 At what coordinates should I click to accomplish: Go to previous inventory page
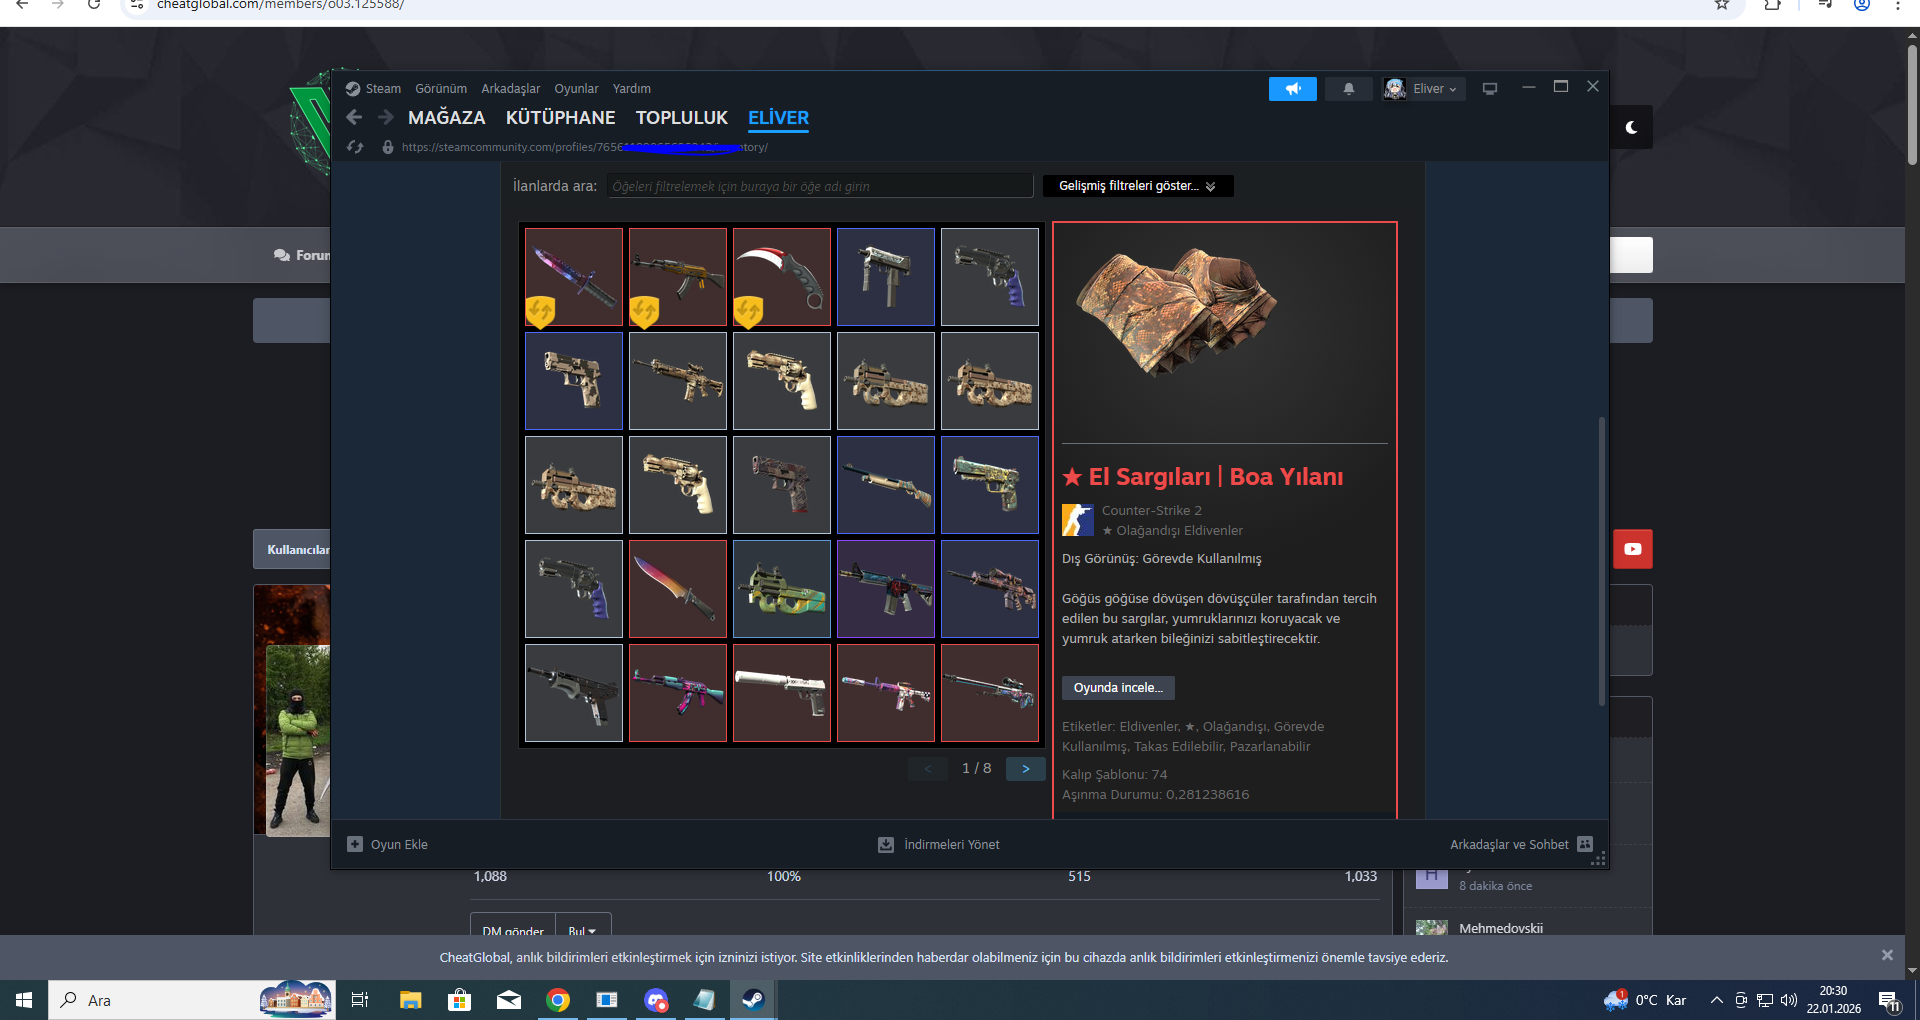(x=928, y=769)
